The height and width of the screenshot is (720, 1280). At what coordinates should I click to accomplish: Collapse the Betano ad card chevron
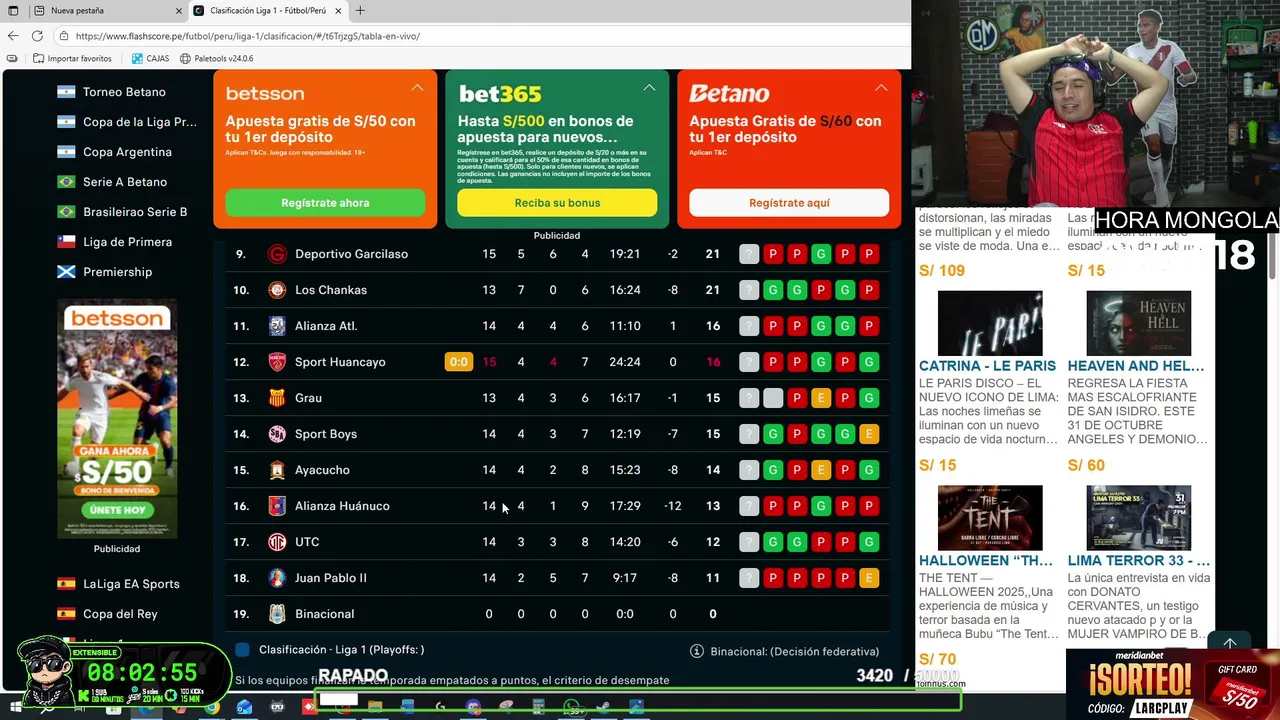[881, 88]
